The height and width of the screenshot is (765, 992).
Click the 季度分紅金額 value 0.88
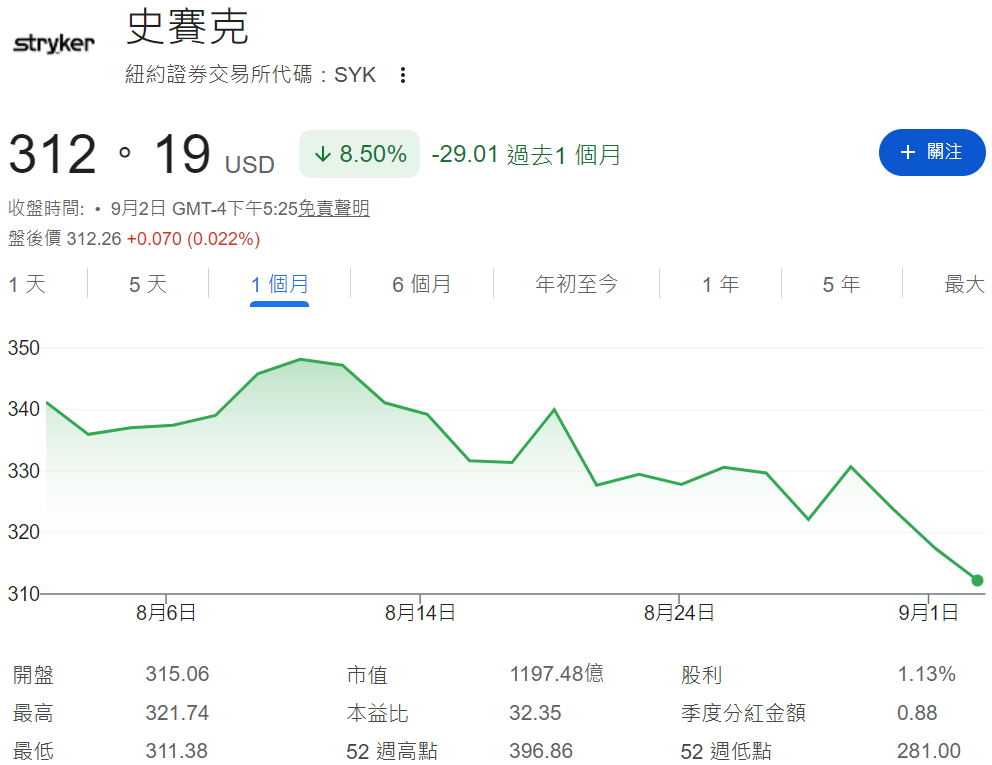pos(917,713)
